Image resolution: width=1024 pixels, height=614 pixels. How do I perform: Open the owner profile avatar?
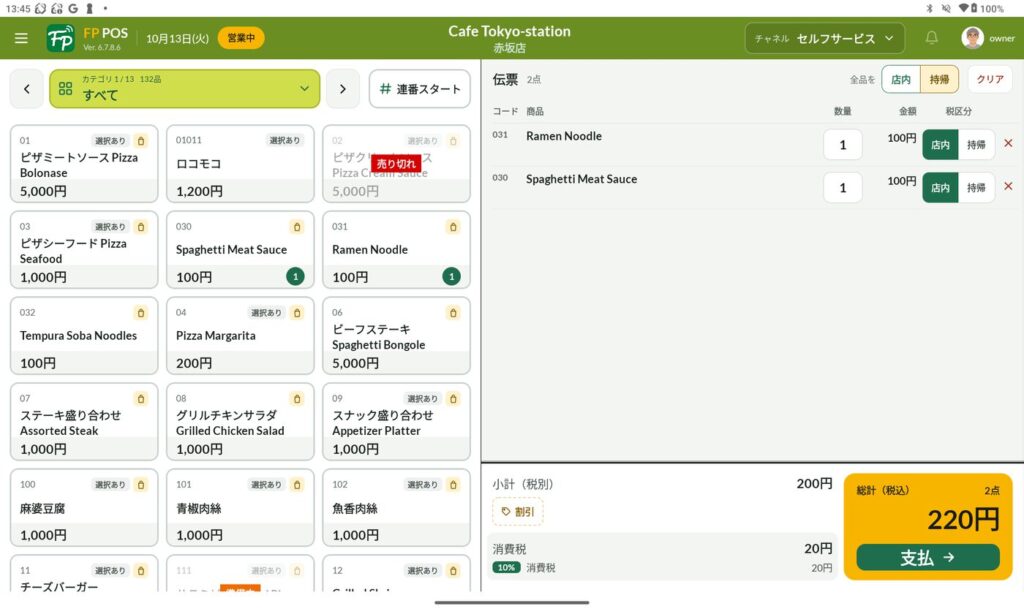coord(972,38)
